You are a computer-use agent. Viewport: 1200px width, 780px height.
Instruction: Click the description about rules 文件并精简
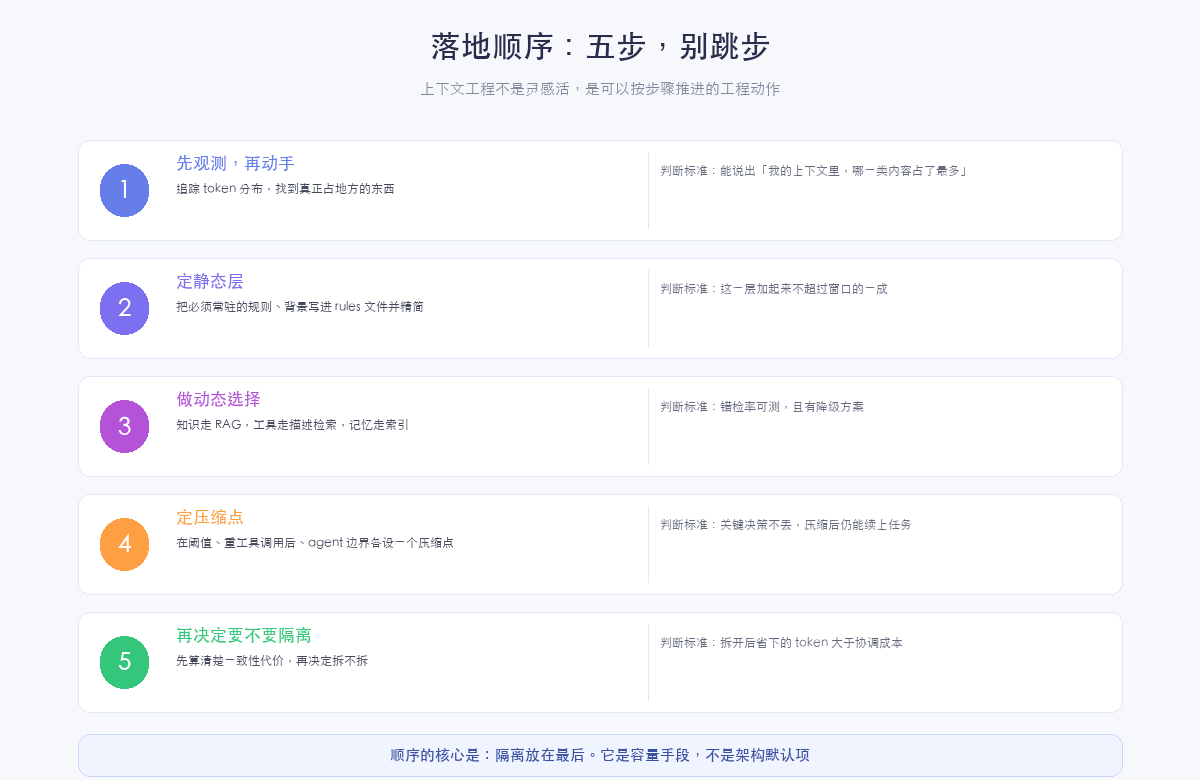(x=300, y=307)
